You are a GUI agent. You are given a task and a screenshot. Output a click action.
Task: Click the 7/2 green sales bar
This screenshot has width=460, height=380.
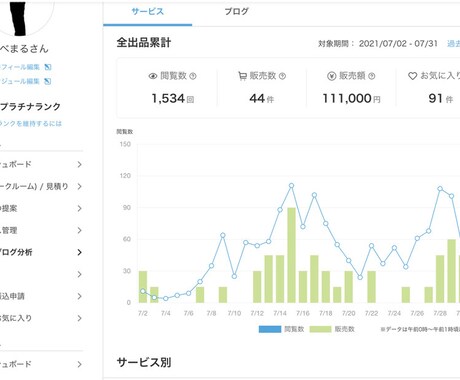pos(143,287)
